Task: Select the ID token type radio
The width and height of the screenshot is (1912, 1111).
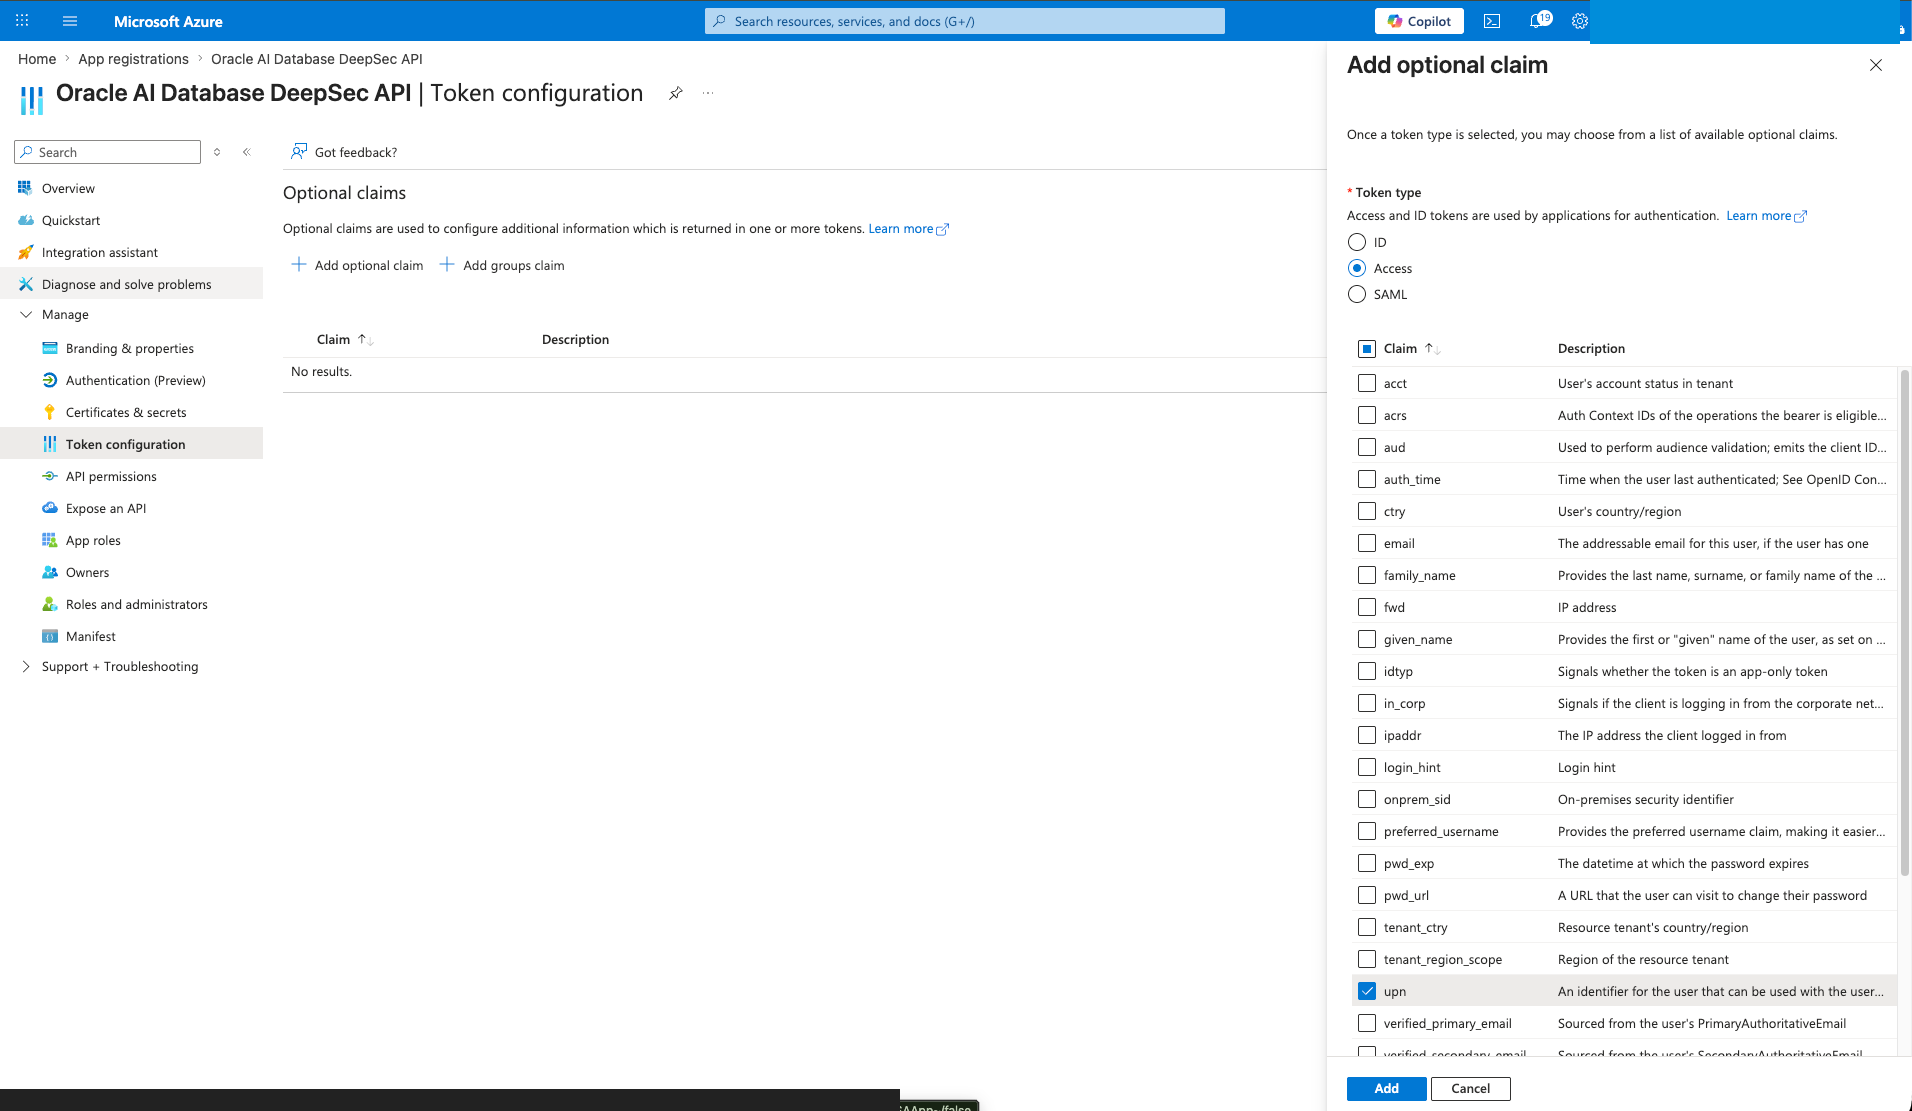Action: pos(1357,242)
